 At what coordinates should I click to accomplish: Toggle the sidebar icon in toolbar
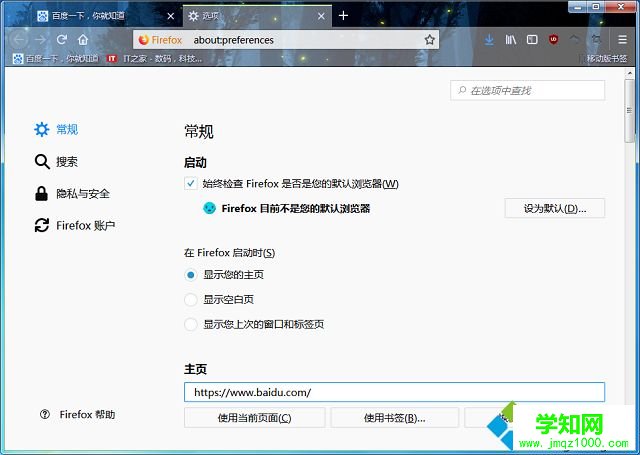pos(532,40)
